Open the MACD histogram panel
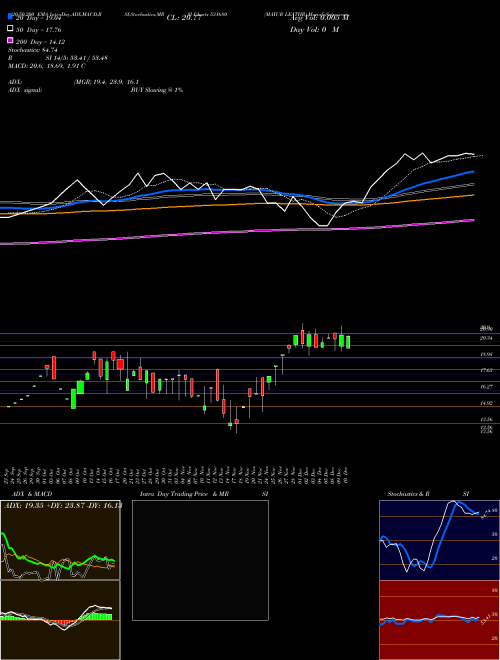Screen dimensions: 500x660 [60, 620]
